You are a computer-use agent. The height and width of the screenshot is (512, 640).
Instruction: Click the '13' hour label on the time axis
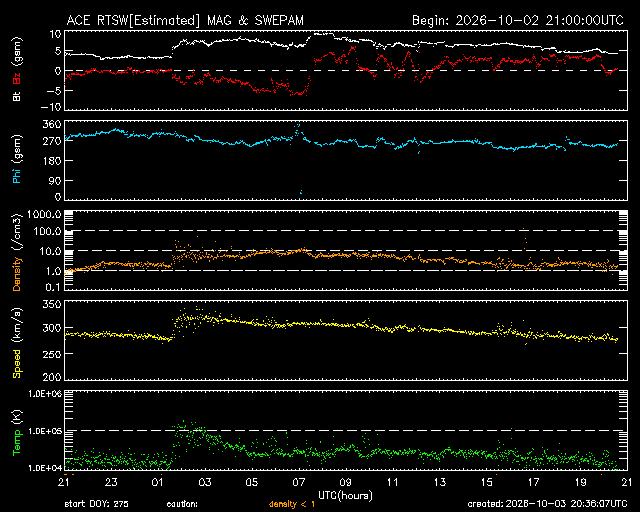(x=440, y=483)
